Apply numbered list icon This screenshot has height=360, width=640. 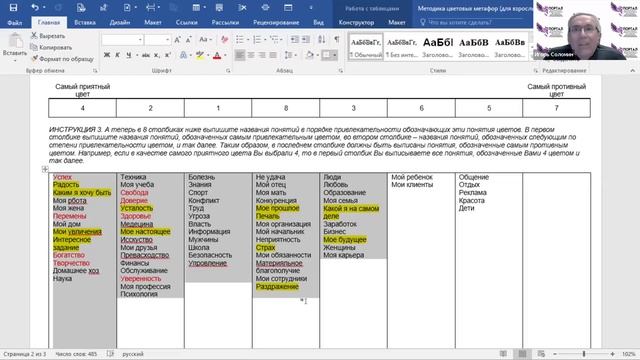coord(257,40)
